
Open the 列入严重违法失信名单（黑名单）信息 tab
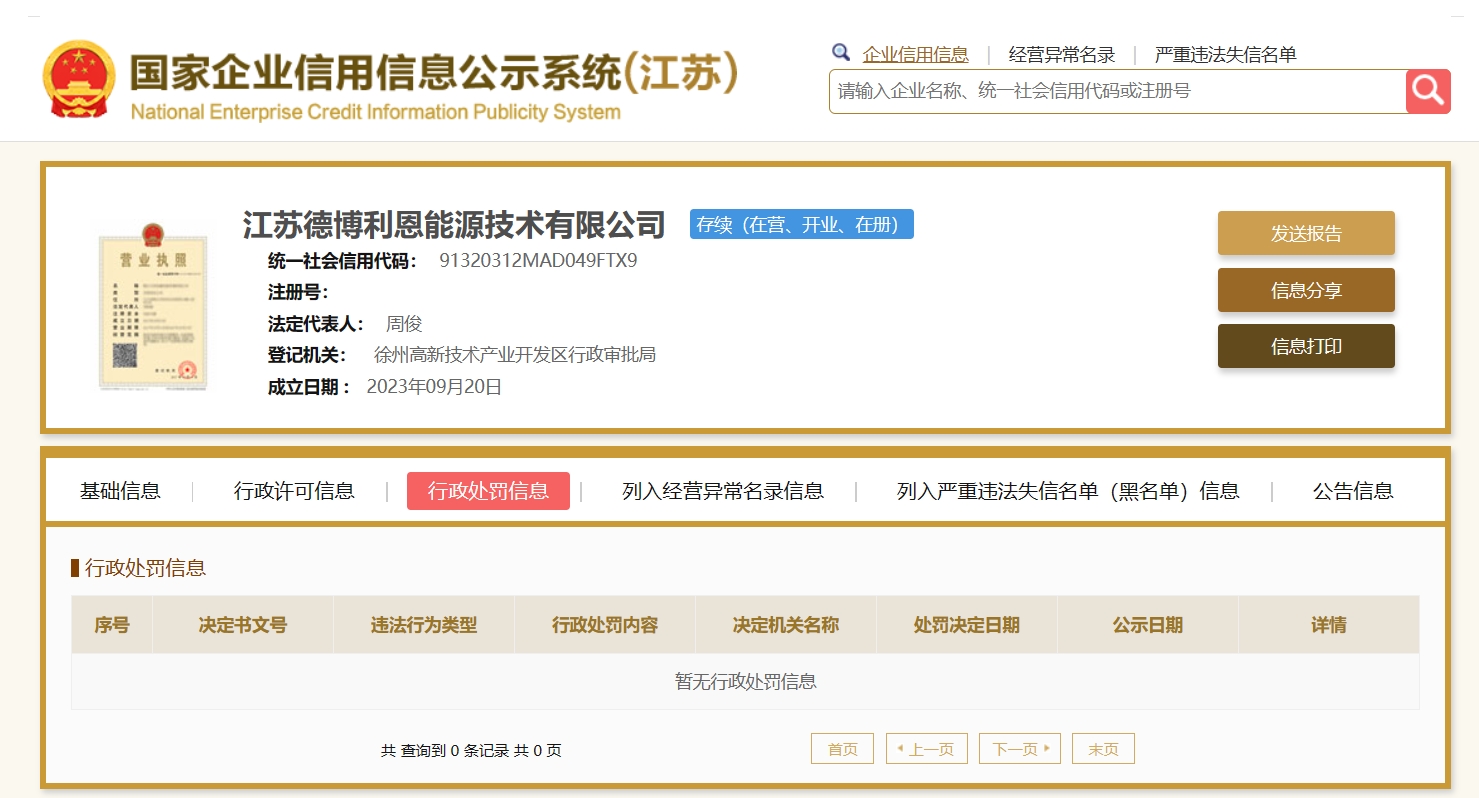(1068, 491)
